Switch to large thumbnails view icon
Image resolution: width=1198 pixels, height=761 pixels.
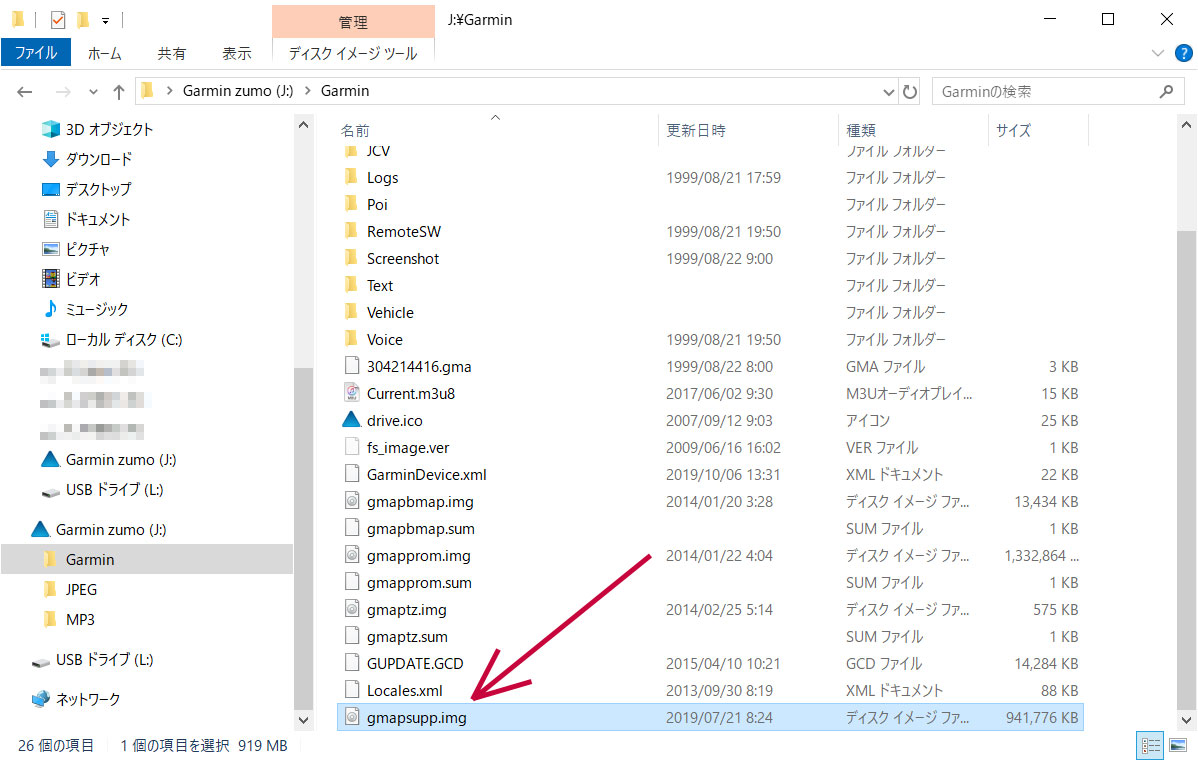click(x=1177, y=745)
